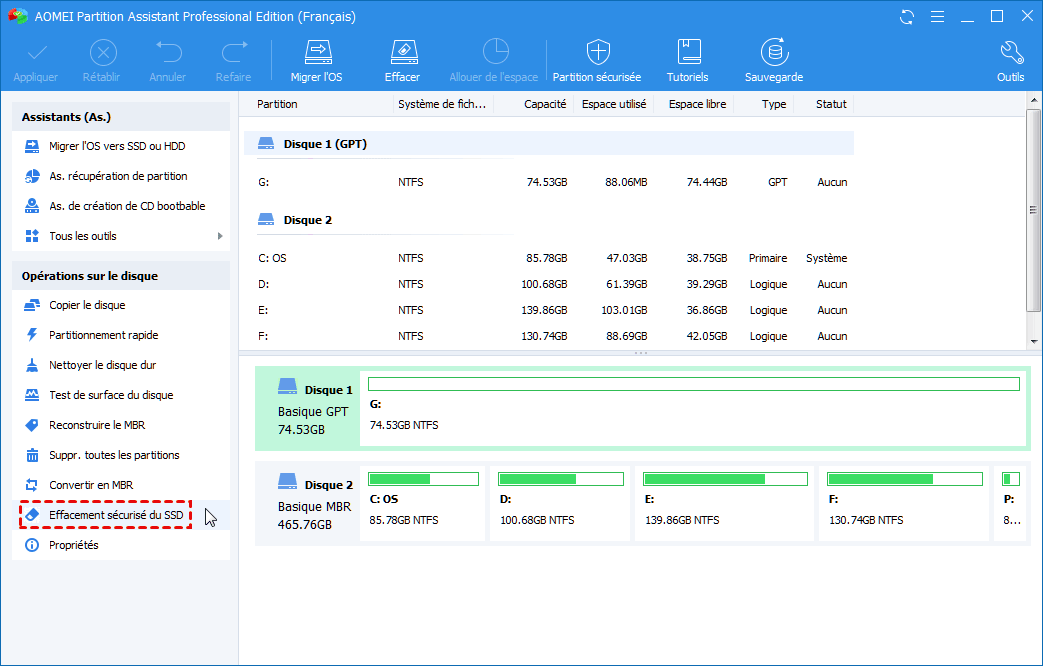The image size is (1043, 666).
Task: Select the Disque 1 Basique GPT block
Action: [306, 409]
